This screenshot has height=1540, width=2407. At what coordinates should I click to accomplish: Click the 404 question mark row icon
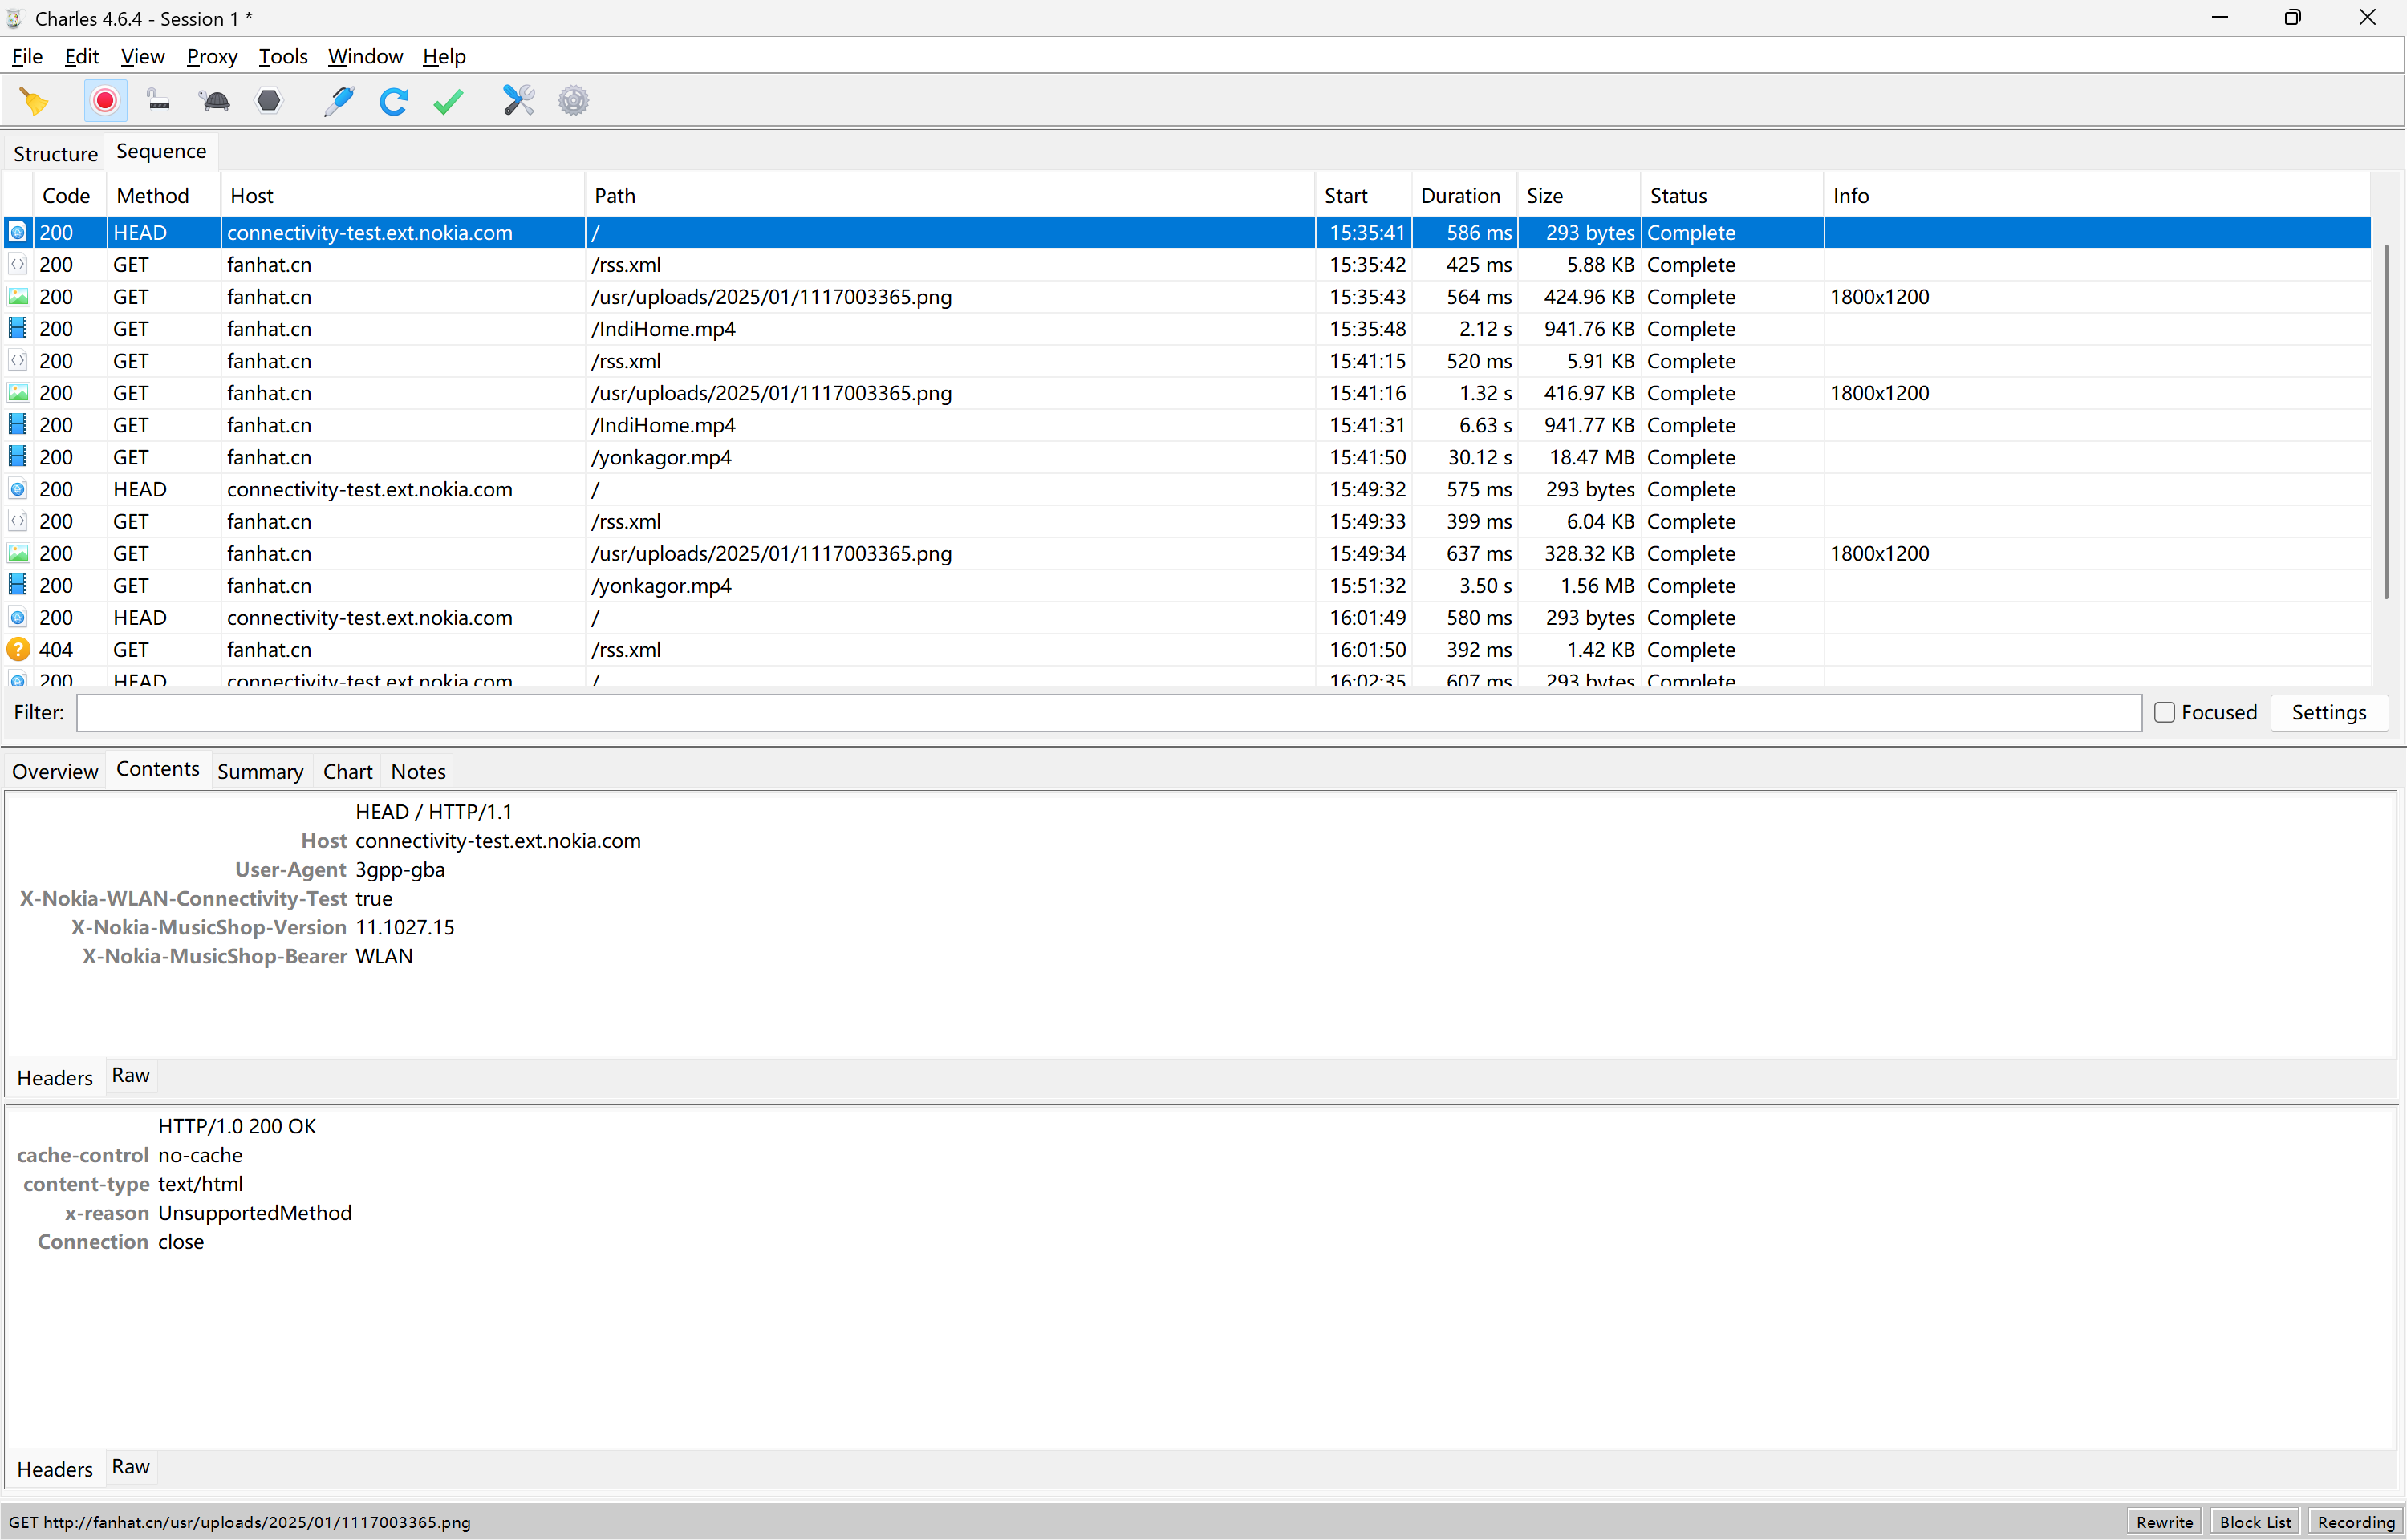(18, 650)
